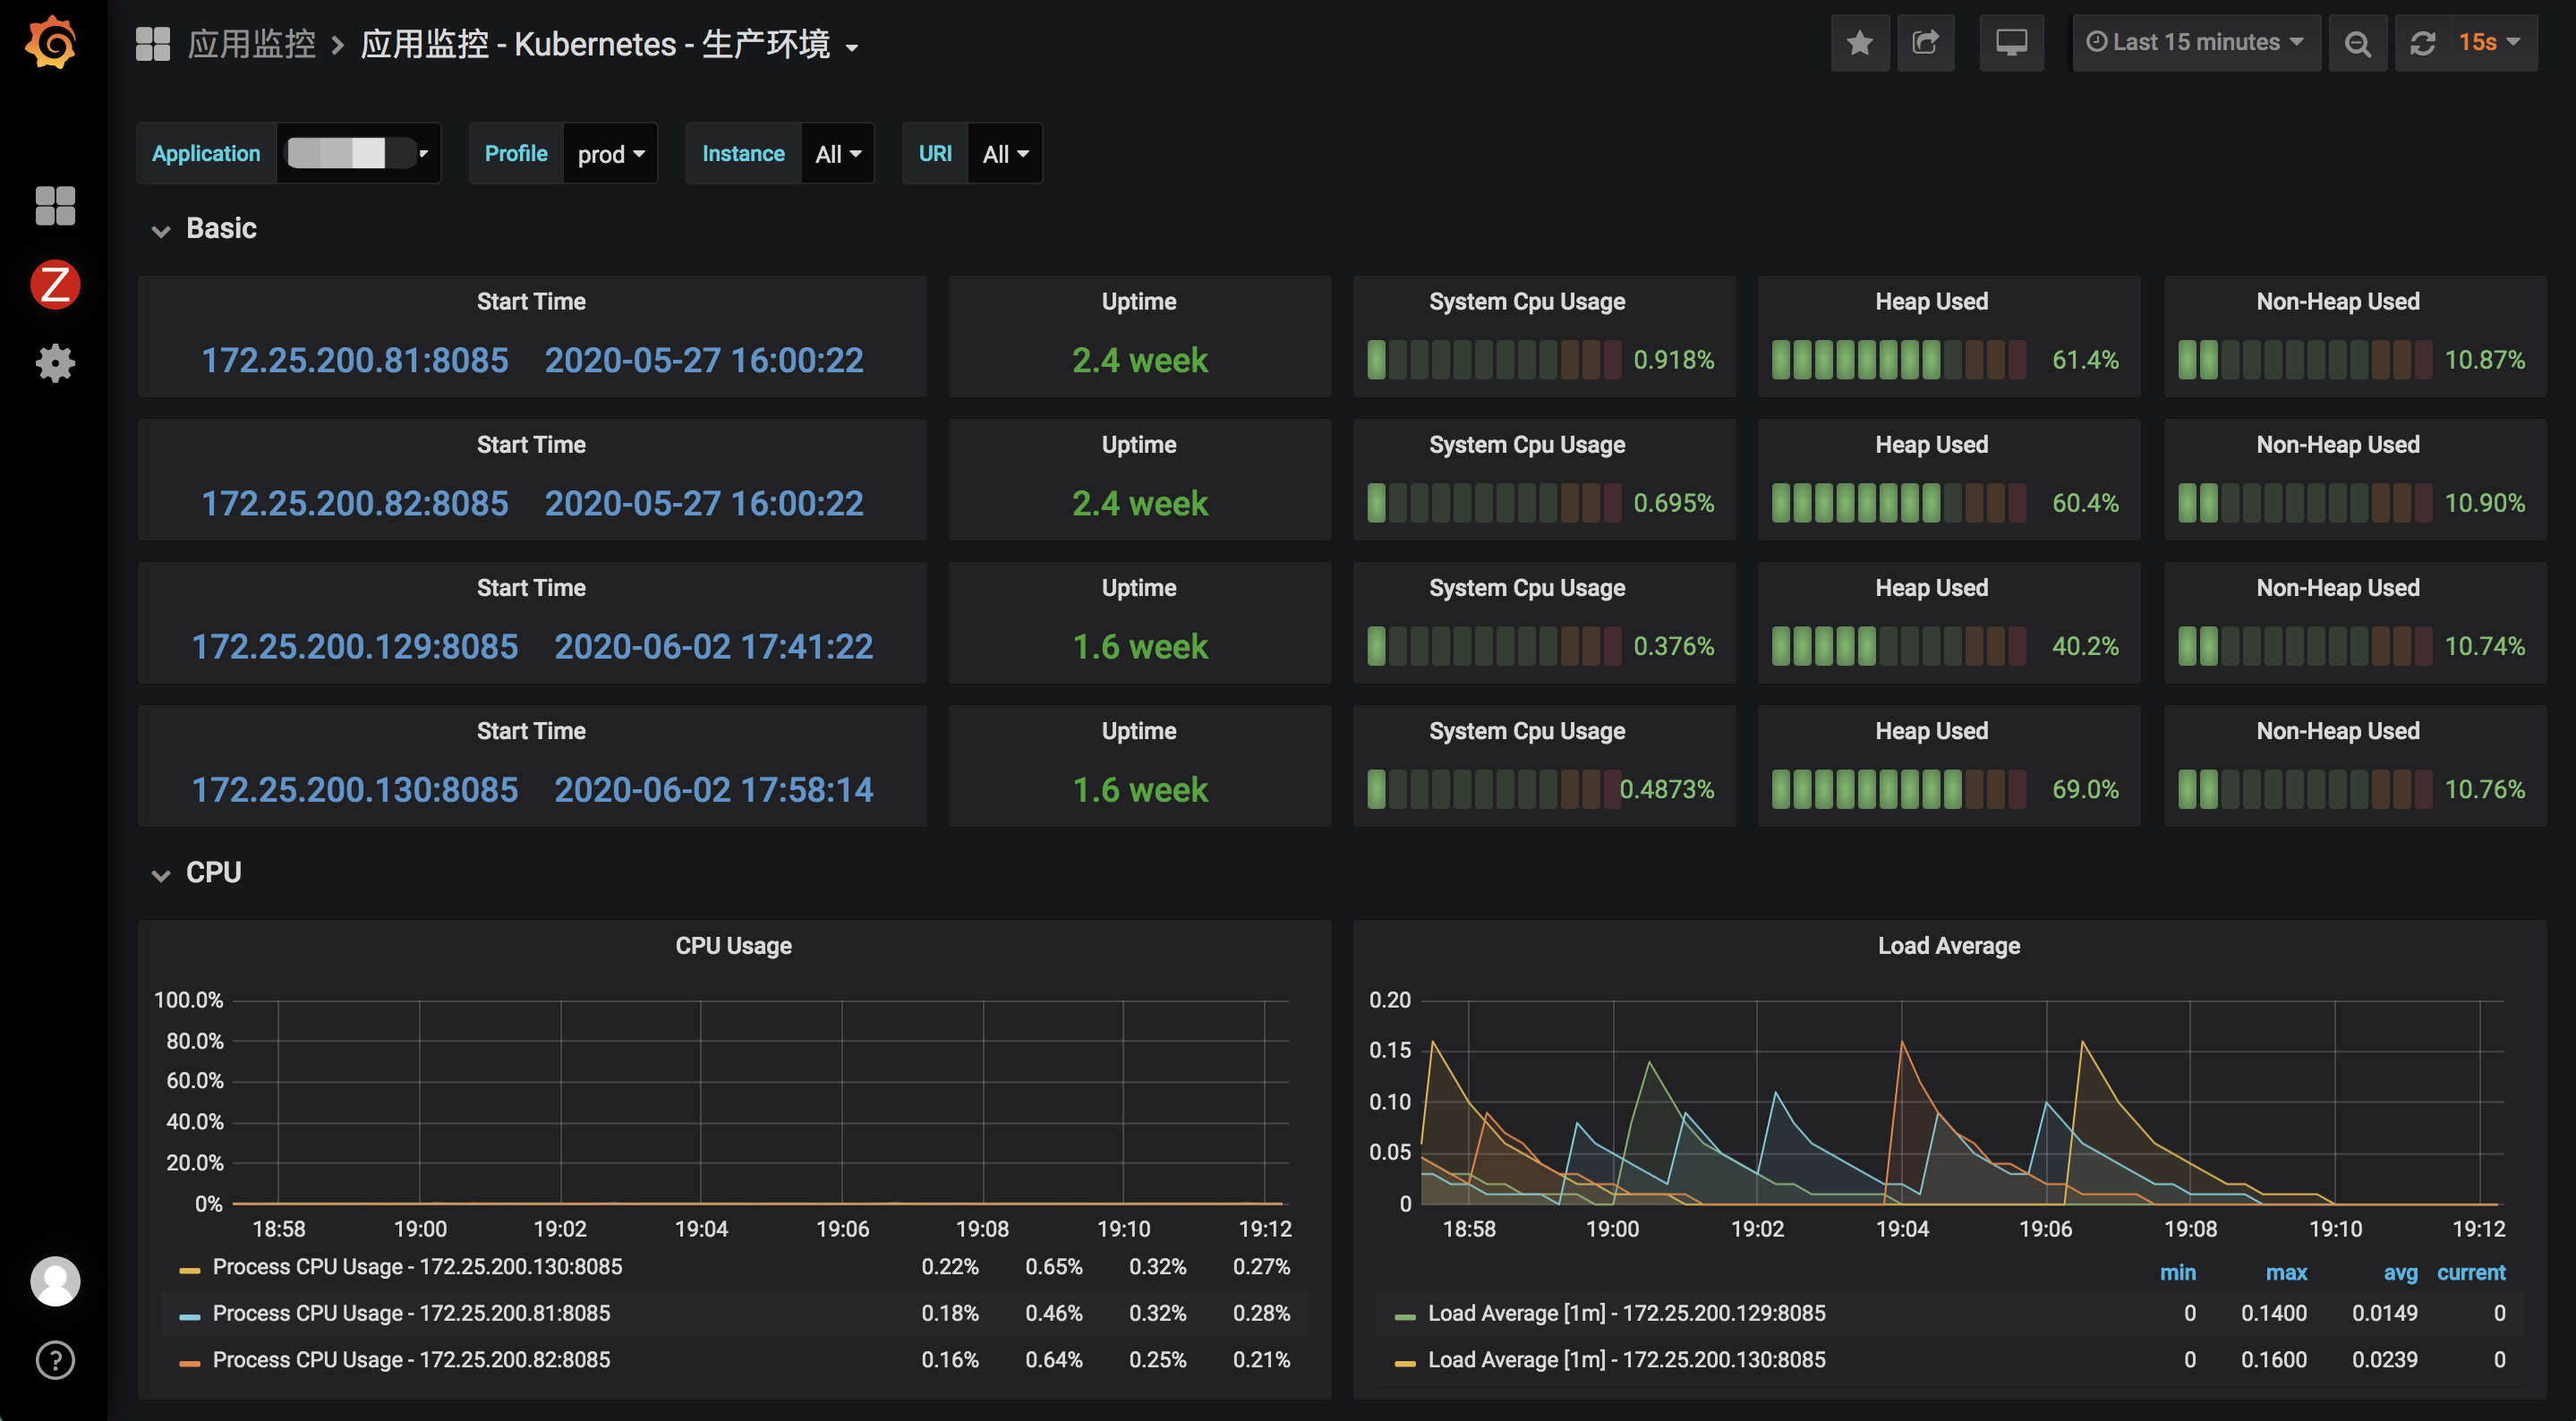Viewport: 2576px width, 1421px height.
Task: Click the share dashboard icon
Action: click(1925, 43)
